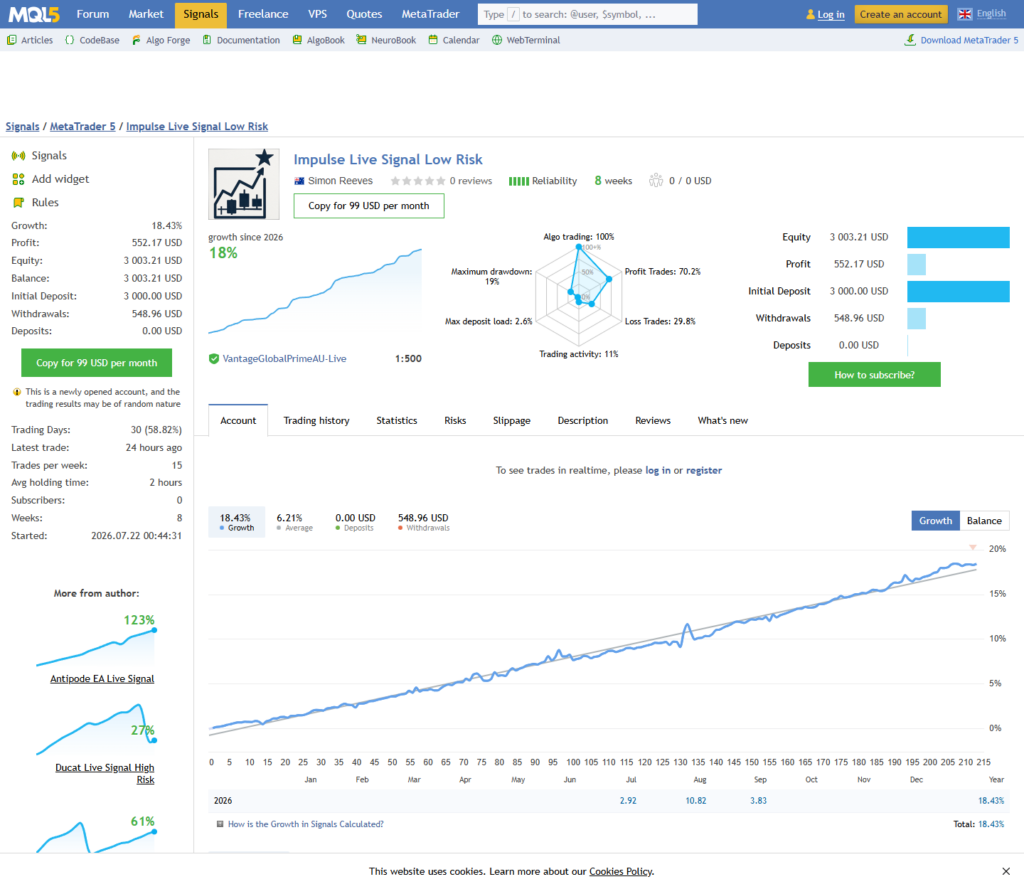Open the Description tab
Image resolution: width=1024 pixels, height=889 pixels.
[583, 421]
